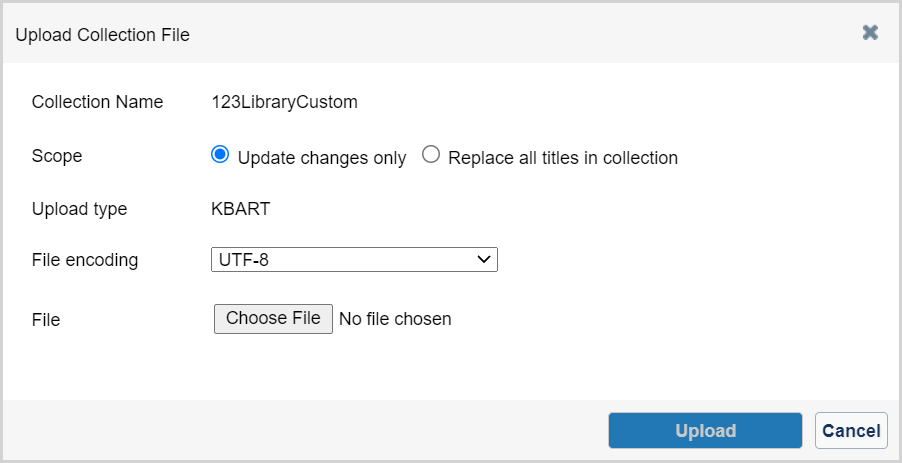Close the Upload Collection File dialog

pyautogui.click(x=870, y=33)
